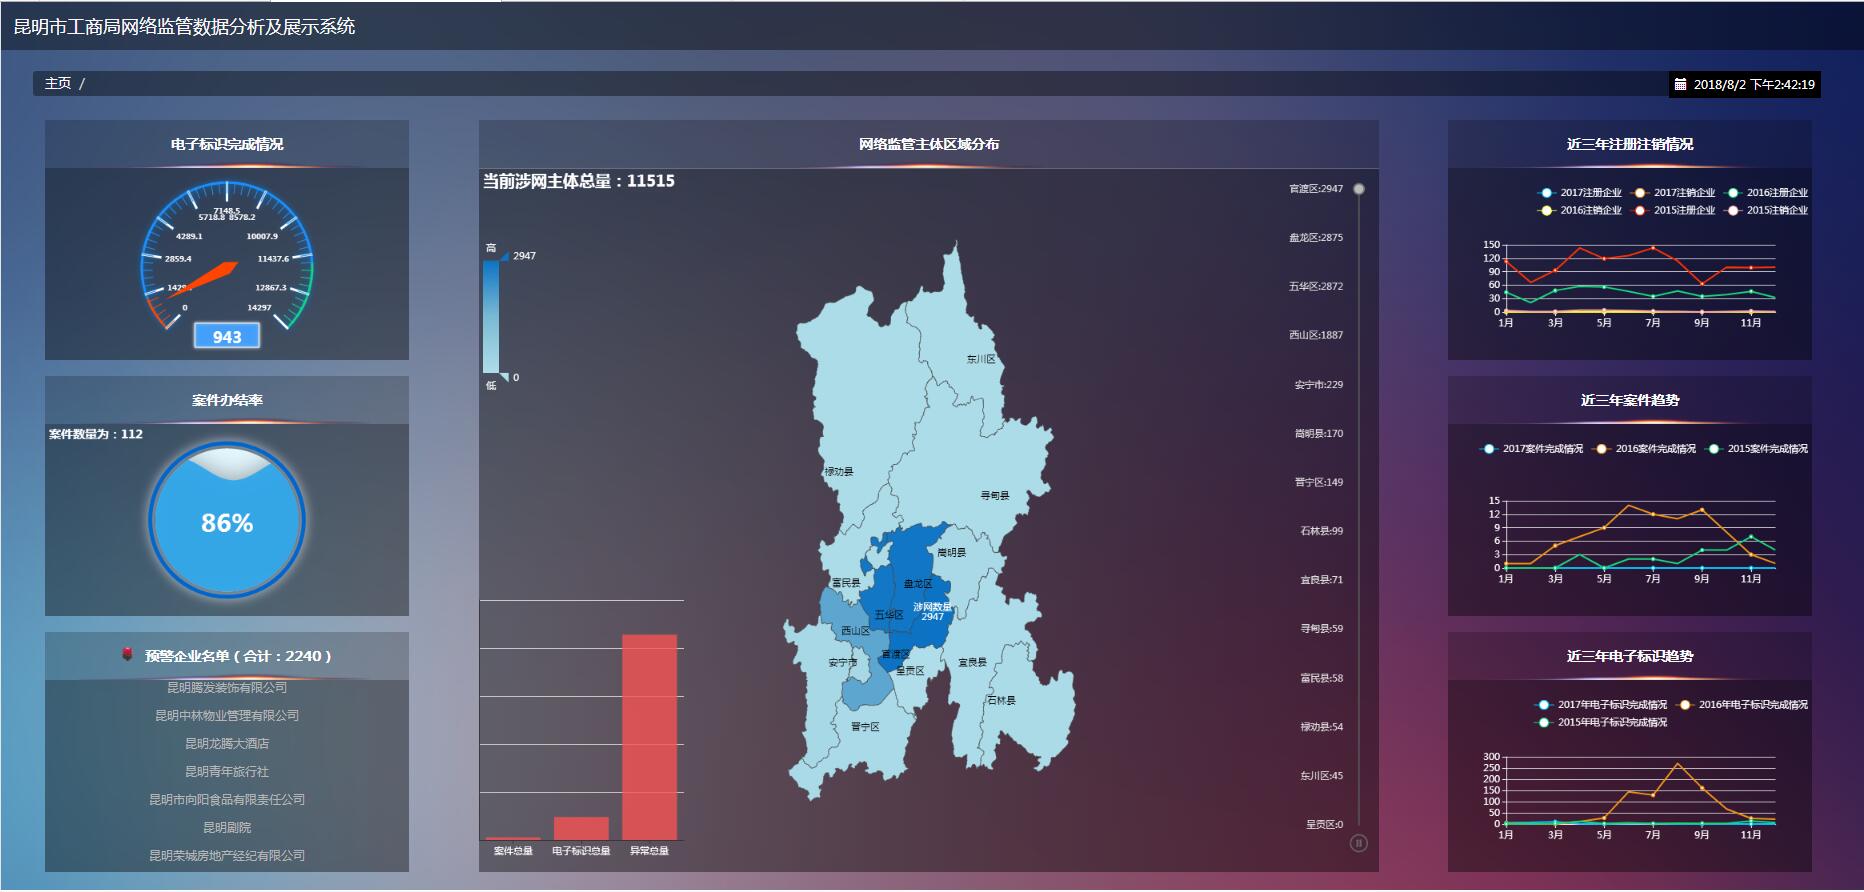Click the red alarm icon beside 预警企业名单
Viewport: 1864px width, 892px height.
(x=127, y=654)
